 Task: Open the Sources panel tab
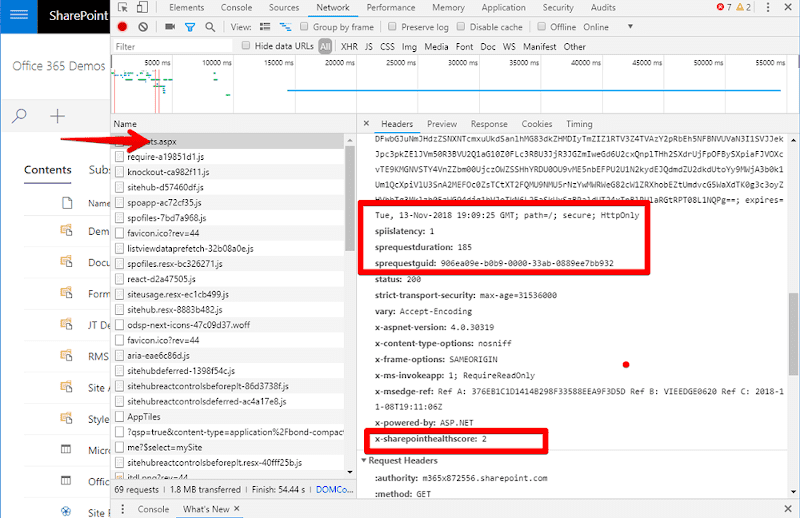tap(284, 7)
